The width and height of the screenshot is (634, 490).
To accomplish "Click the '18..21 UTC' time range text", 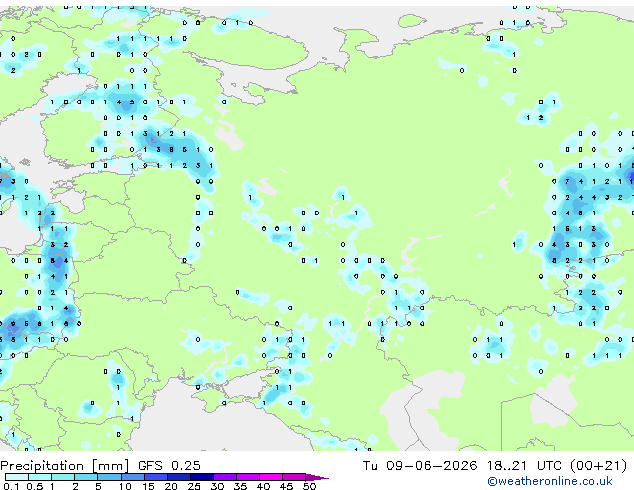I will coord(524,466).
